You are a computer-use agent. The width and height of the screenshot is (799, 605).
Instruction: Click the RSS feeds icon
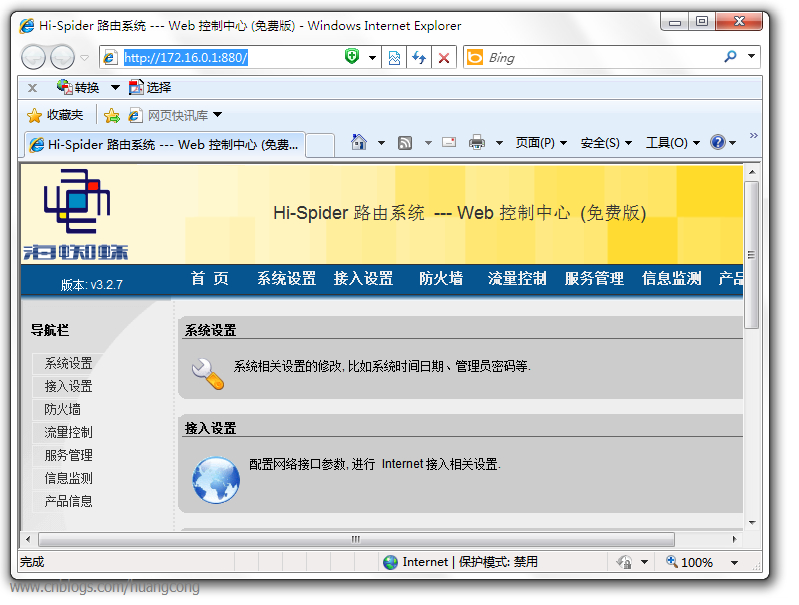[x=405, y=143]
